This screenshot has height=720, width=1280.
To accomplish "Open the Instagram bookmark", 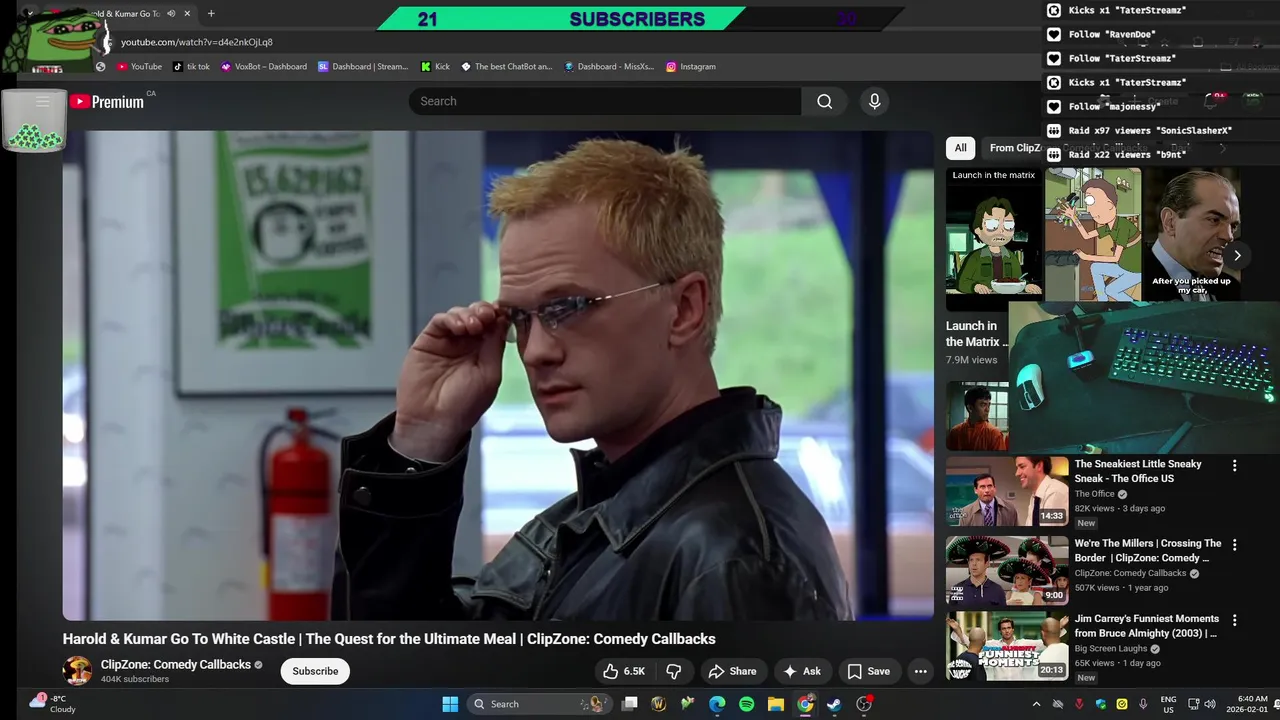I will point(691,67).
